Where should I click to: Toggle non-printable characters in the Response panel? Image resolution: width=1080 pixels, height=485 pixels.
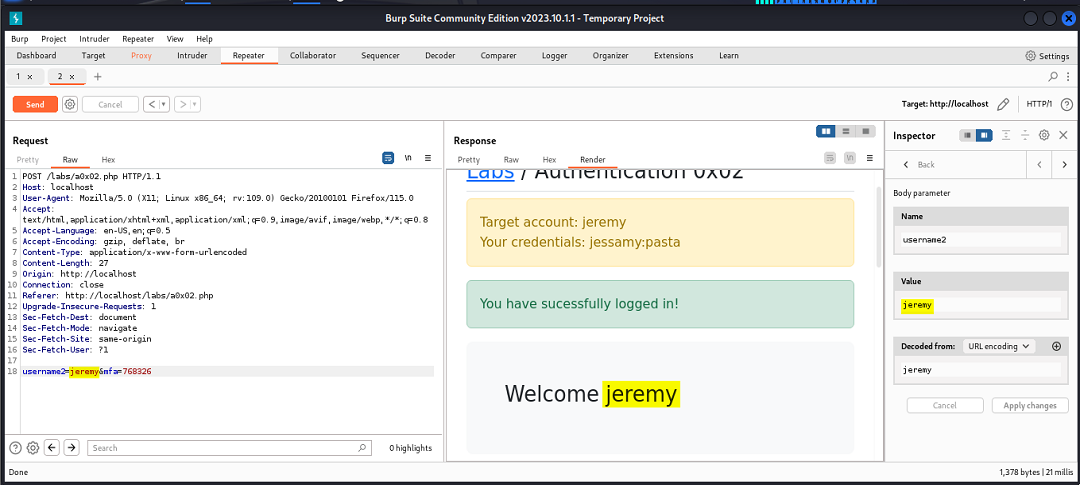850,158
